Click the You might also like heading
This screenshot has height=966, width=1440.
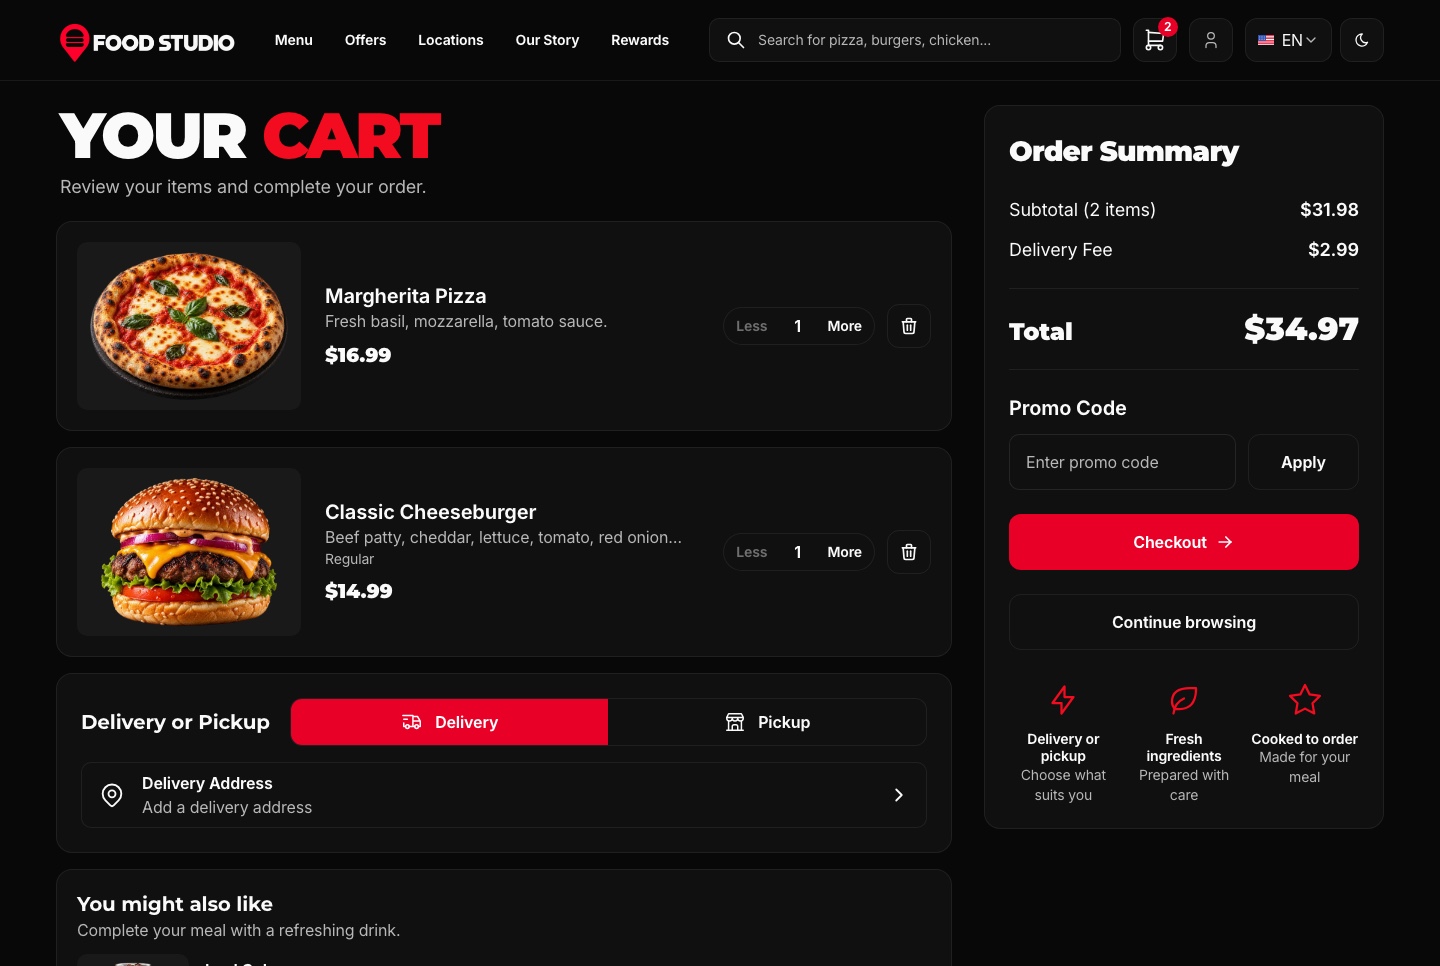click(175, 904)
